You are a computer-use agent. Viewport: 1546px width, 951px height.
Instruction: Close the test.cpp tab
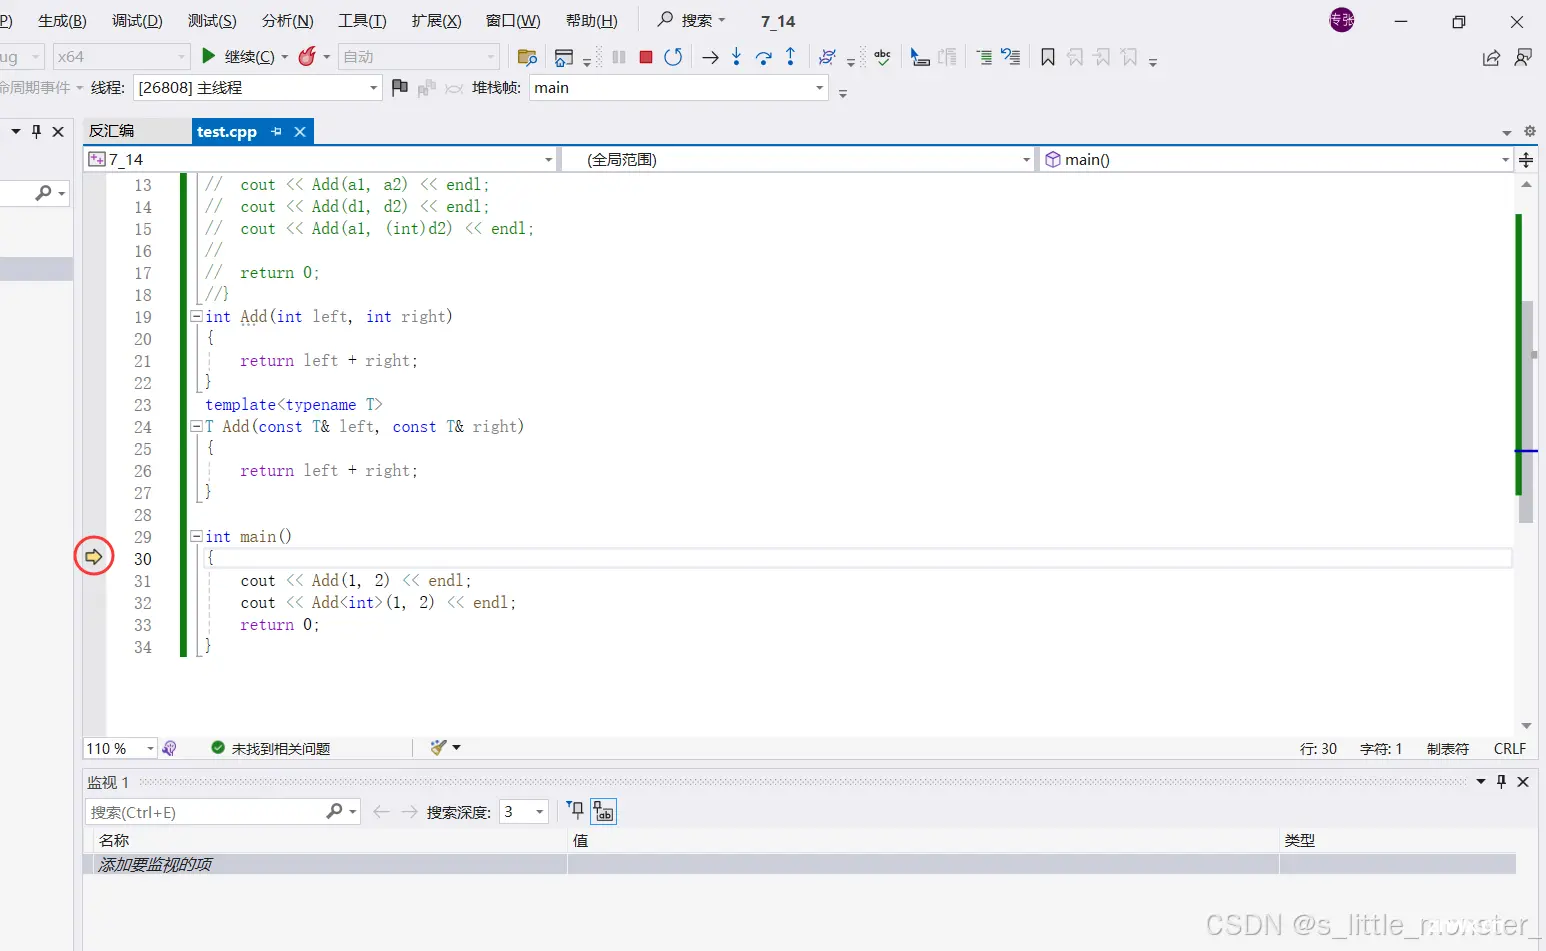tap(300, 131)
